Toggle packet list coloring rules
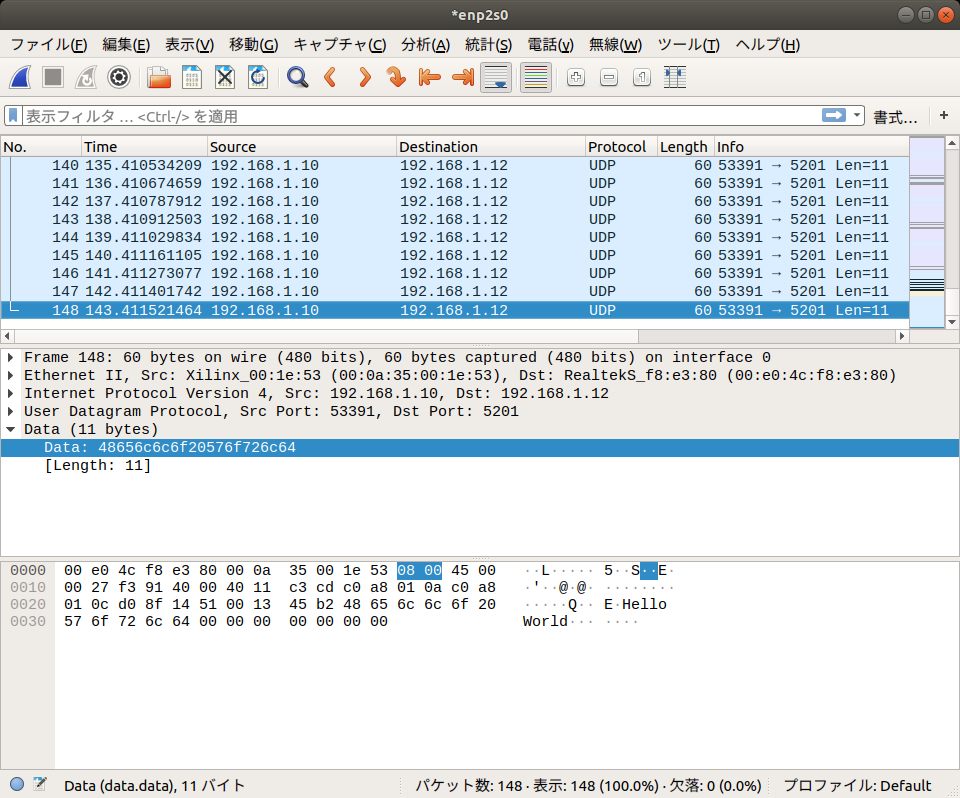Viewport: 960px width, 798px height. point(536,77)
